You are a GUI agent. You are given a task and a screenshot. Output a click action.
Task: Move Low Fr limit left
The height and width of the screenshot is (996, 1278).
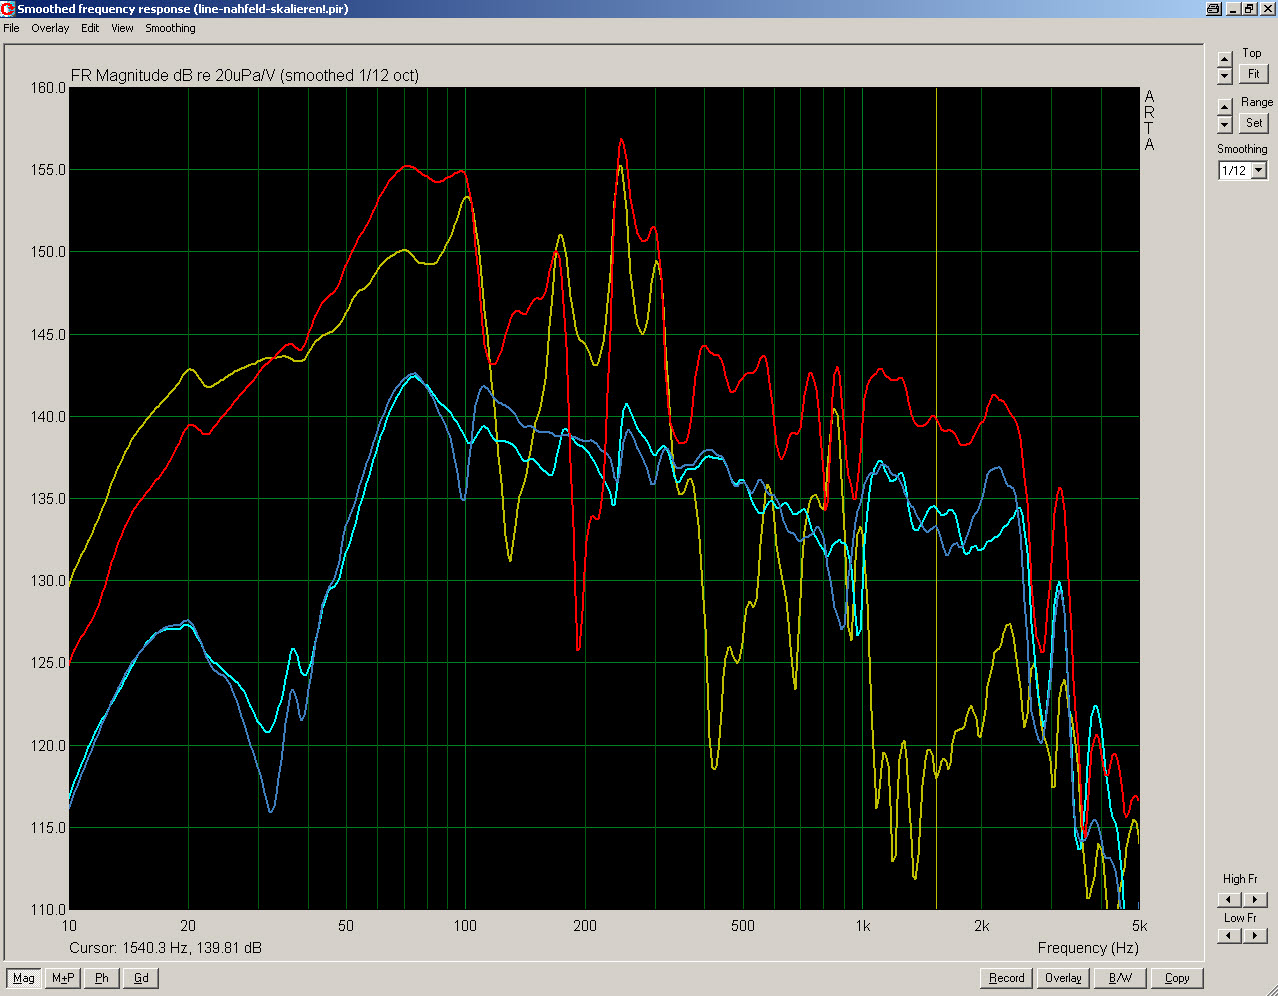point(1230,936)
